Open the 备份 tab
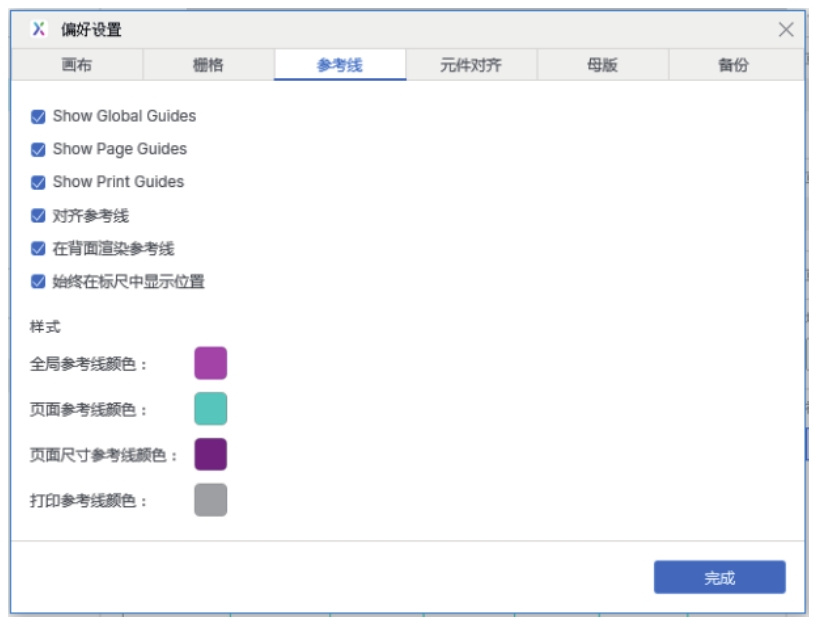Viewport: 813px width, 620px height. [x=733, y=65]
